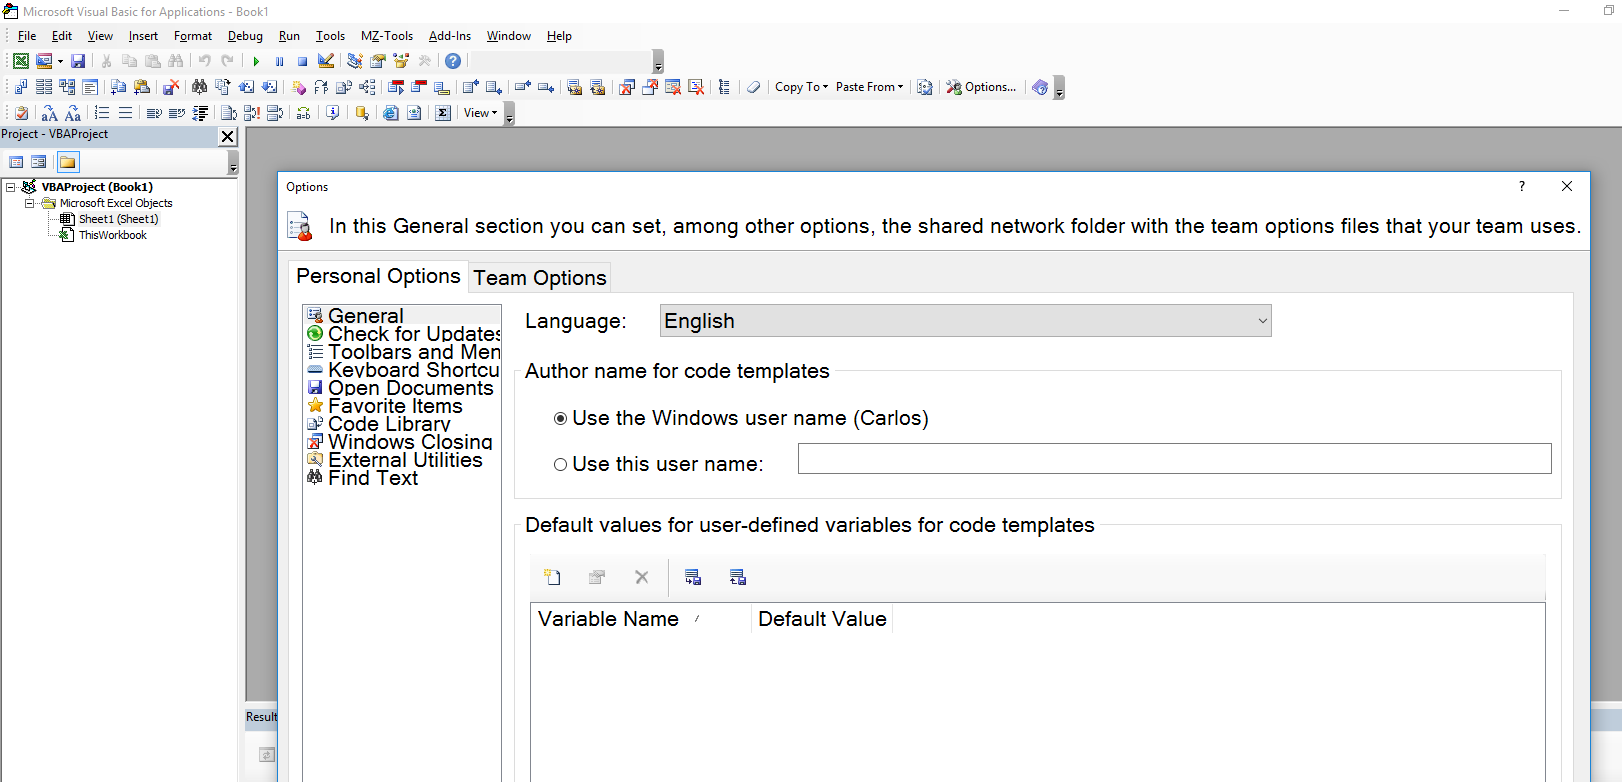
Task: Switch to Team Options tab
Action: (540, 278)
